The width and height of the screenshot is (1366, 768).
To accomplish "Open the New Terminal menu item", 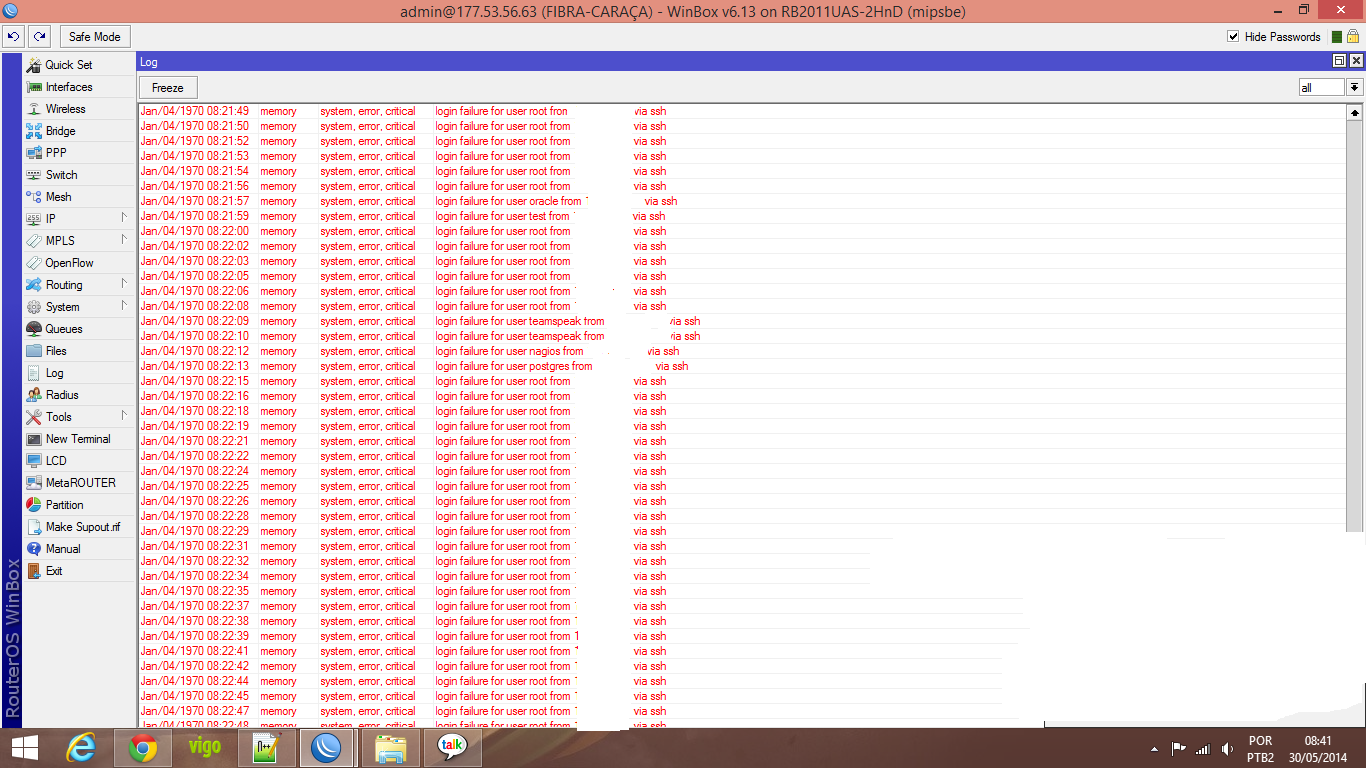I will coord(79,439).
